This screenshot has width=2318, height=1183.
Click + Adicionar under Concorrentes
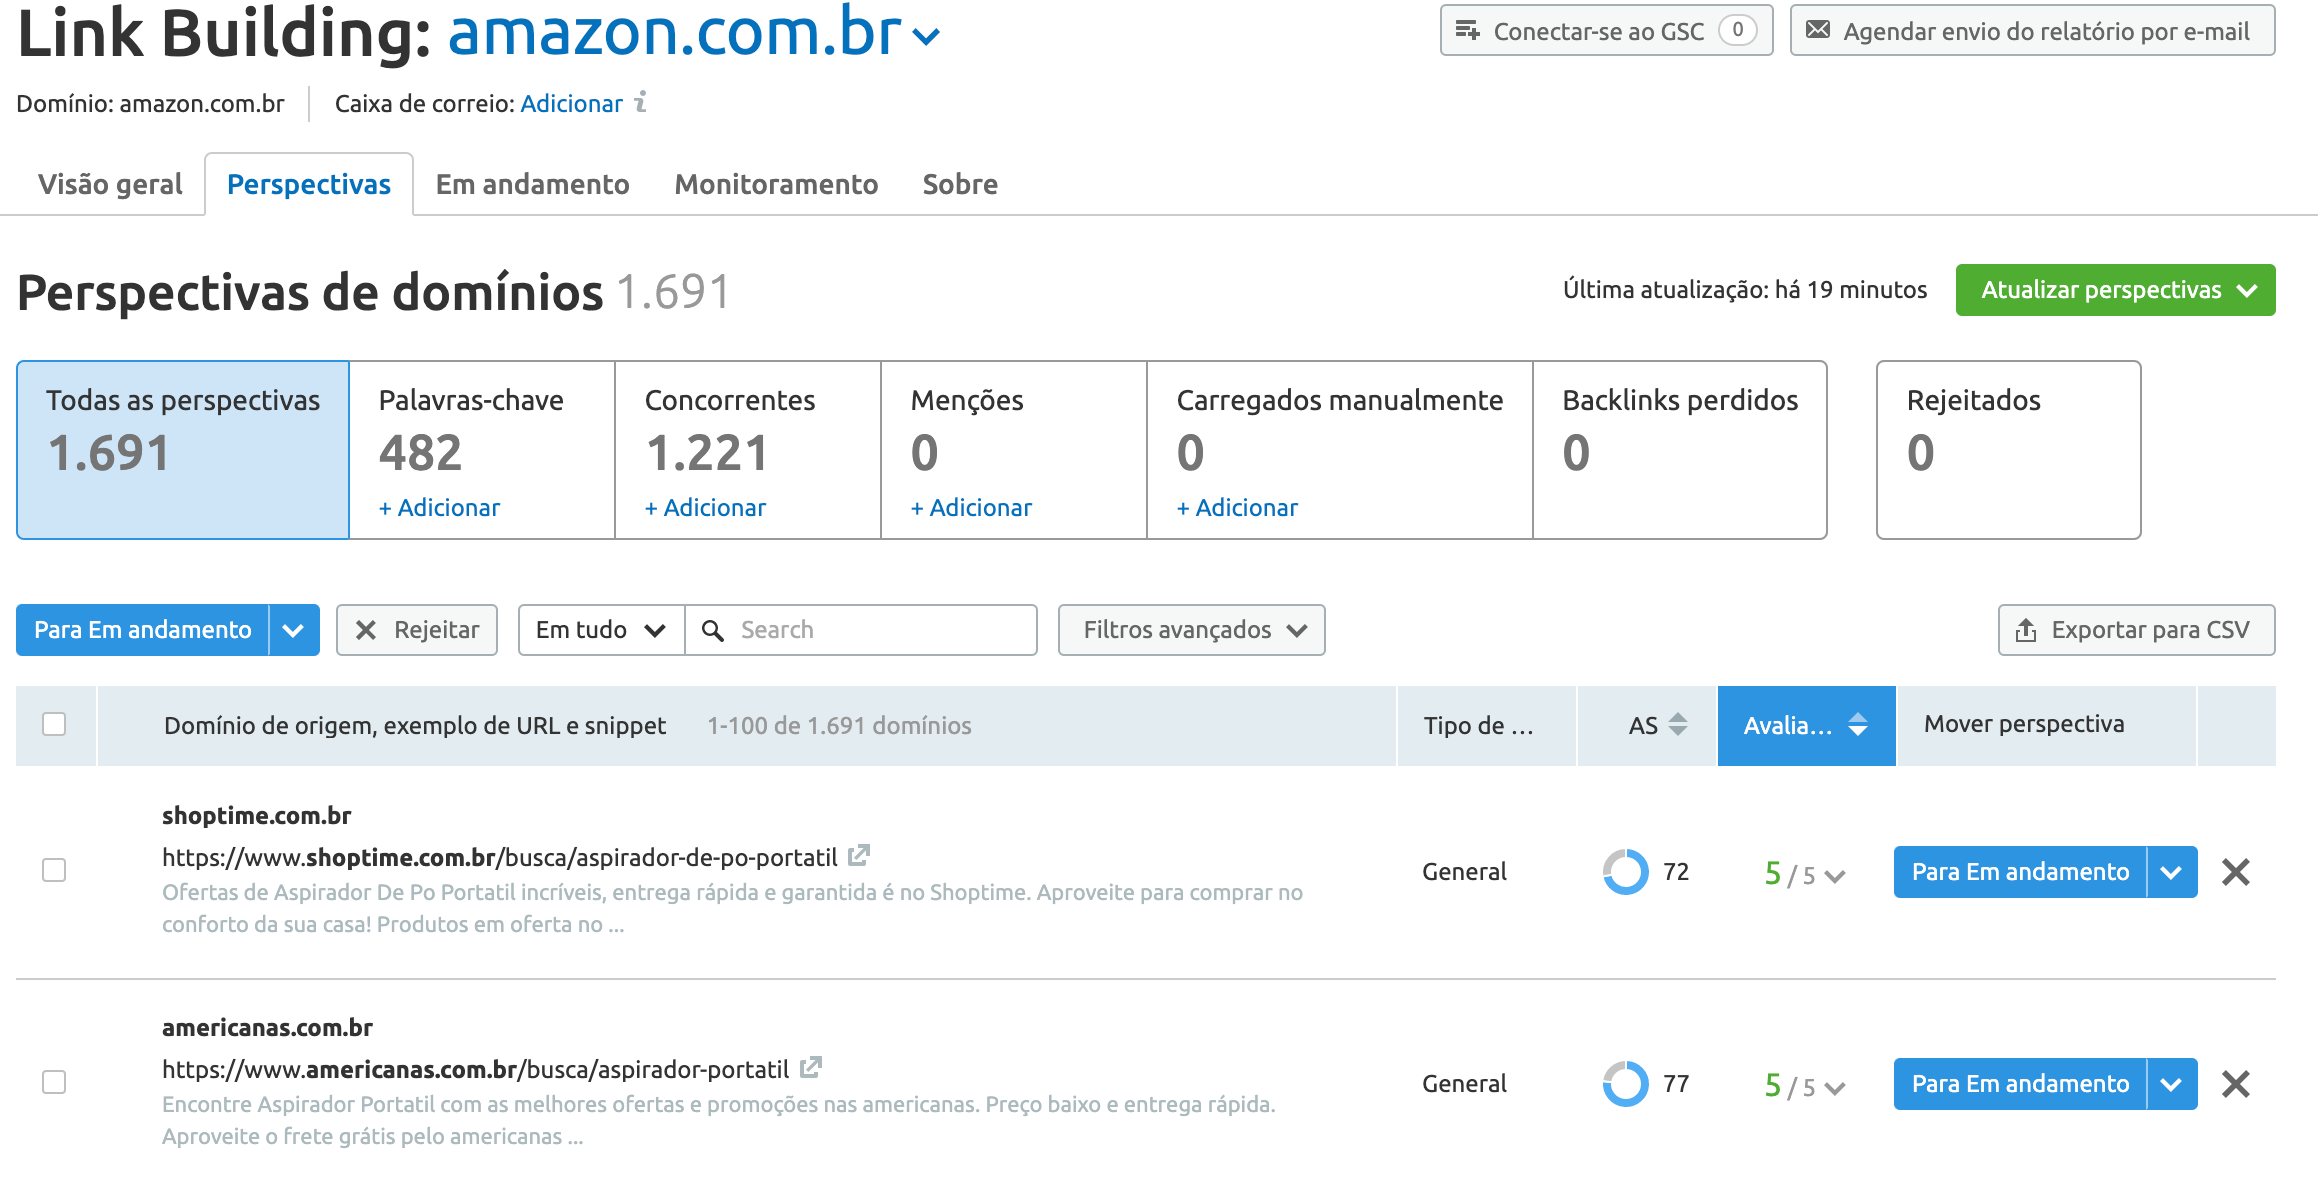click(705, 508)
